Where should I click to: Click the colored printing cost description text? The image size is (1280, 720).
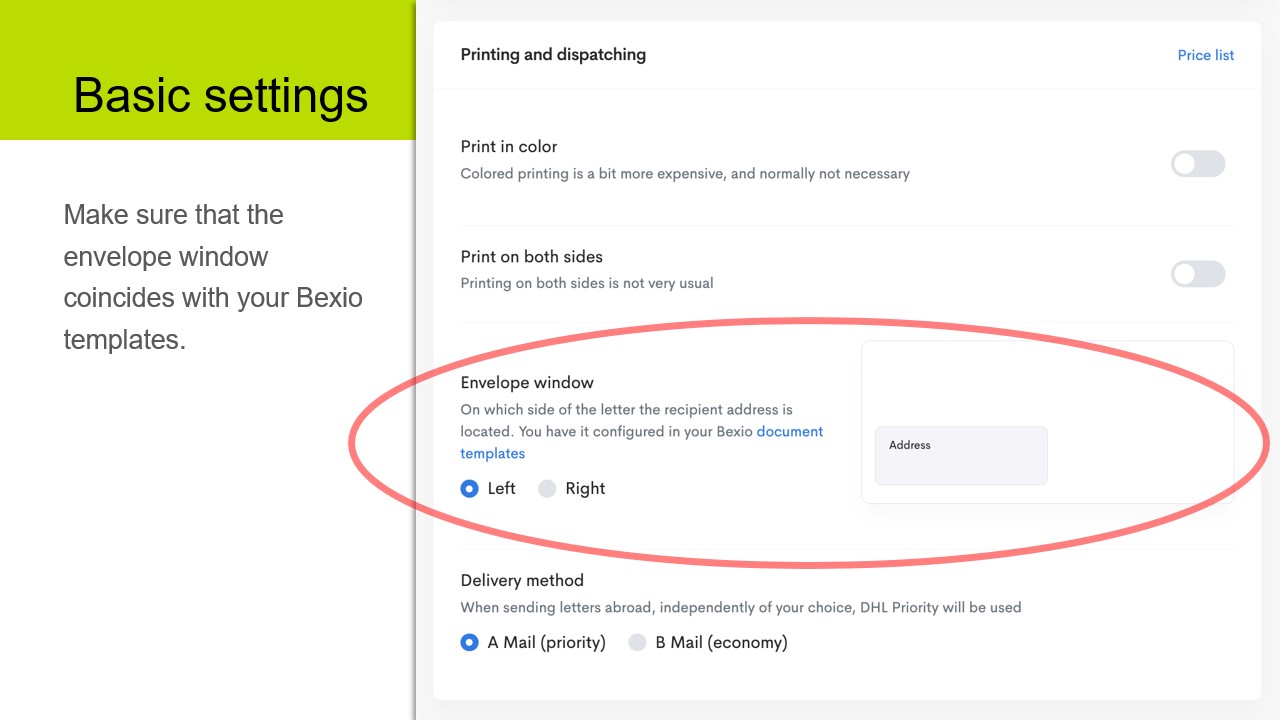click(x=684, y=174)
